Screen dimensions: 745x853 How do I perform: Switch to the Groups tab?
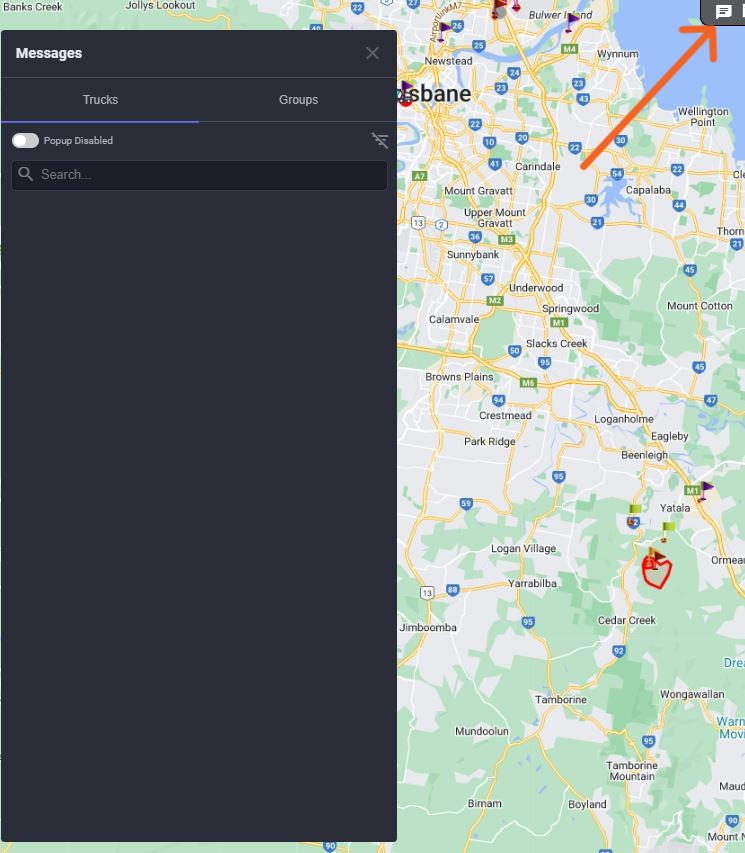298,100
